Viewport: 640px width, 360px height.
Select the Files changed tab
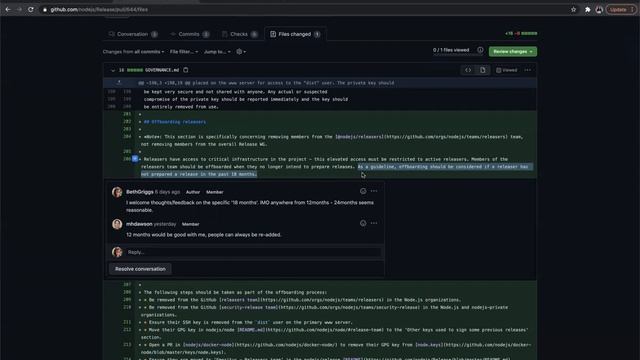[295, 34]
